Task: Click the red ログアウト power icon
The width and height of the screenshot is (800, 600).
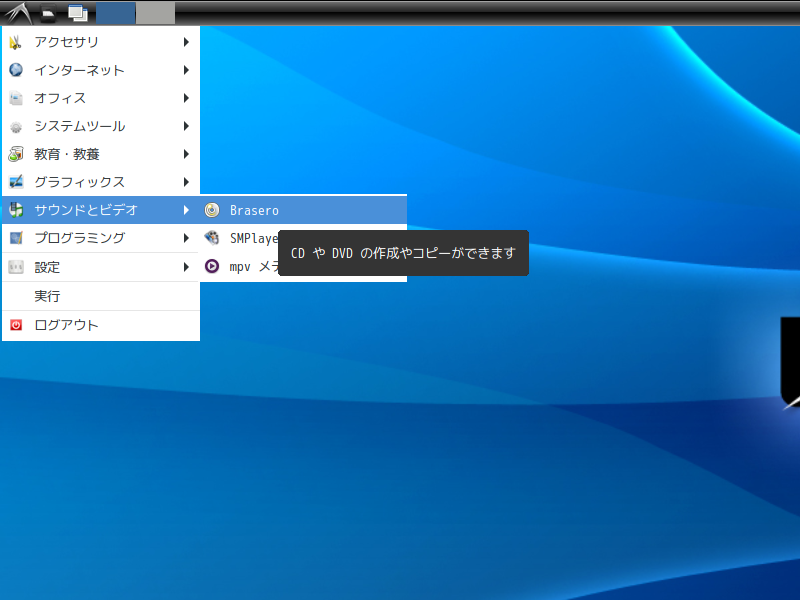Action: pos(16,325)
